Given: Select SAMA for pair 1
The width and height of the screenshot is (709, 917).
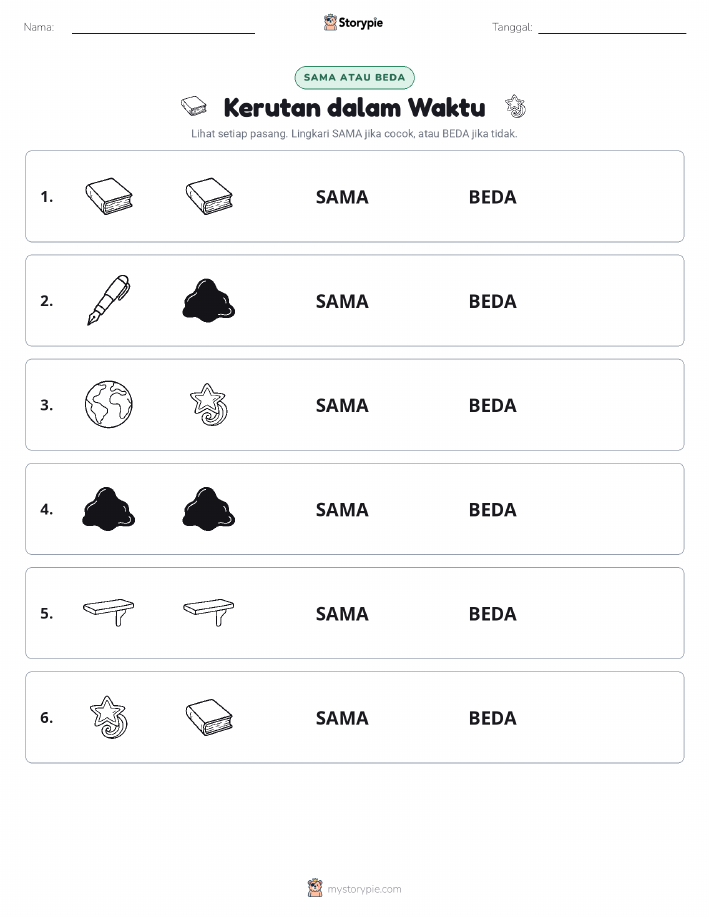Looking at the screenshot, I should click(x=342, y=197).
